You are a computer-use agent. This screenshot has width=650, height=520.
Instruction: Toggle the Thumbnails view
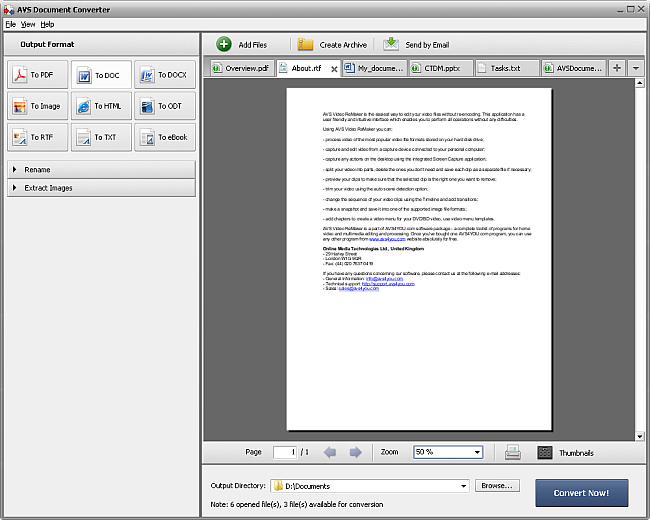(565, 452)
